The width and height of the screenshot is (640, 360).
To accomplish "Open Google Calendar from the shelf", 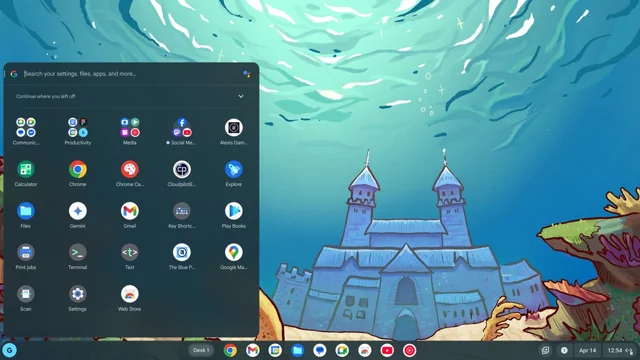I will point(275,350).
